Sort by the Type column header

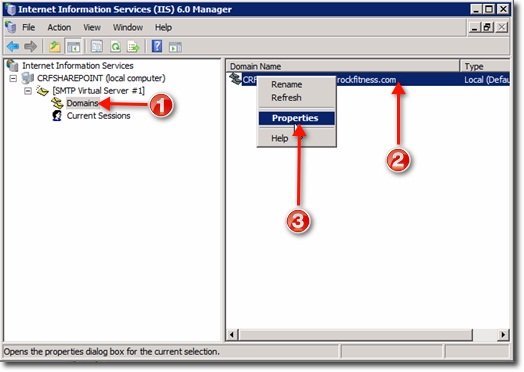tap(485, 66)
